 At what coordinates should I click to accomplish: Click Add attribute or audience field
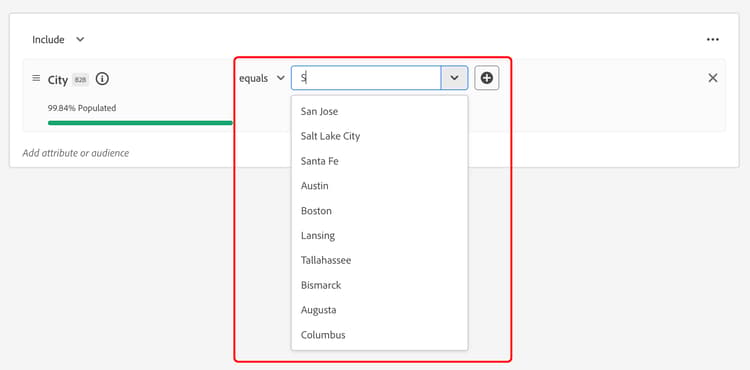[x=76, y=153]
